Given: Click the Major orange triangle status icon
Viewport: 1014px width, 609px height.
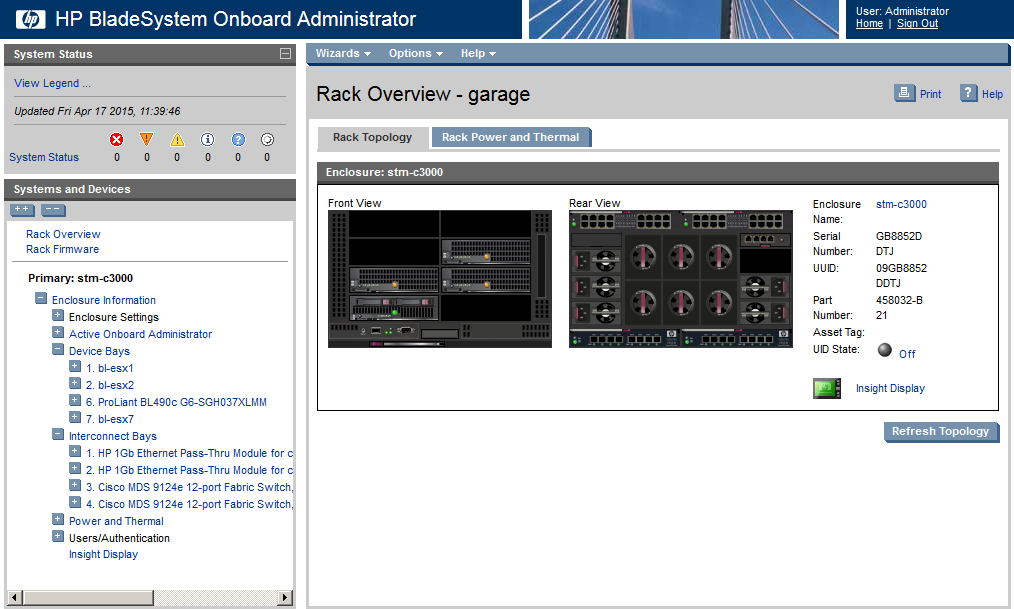Looking at the screenshot, I should (x=147, y=140).
